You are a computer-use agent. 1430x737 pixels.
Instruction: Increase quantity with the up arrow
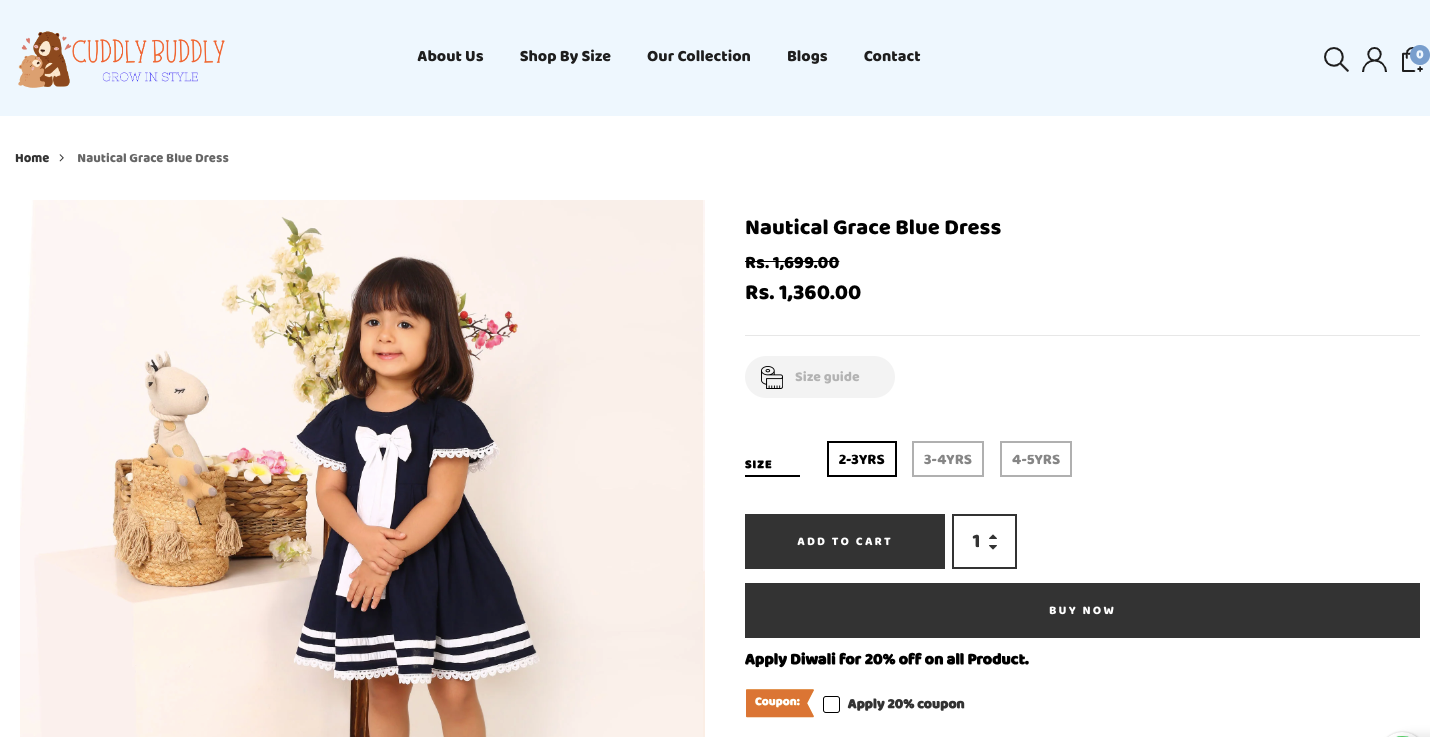(x=993, y=536)
